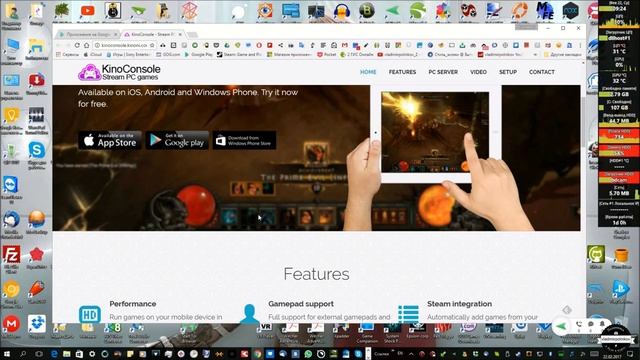Screen dimensions: 640x360
Task: Open the Nox desktop icon
Action: (x=570, y=10)
